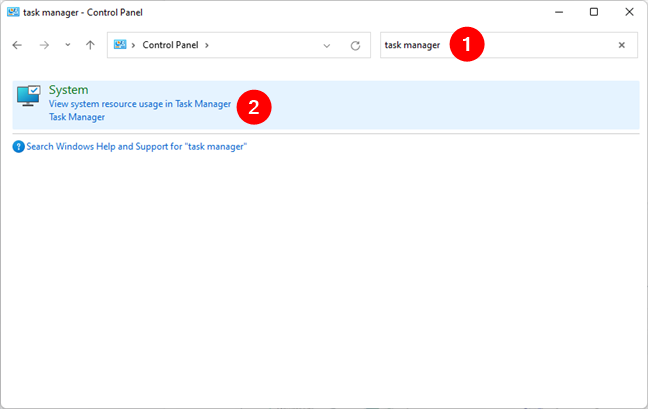Close the Control Panel window
The width and height of the screenshot is (648, 409).
pyautogui.click(x=629, y=12)
